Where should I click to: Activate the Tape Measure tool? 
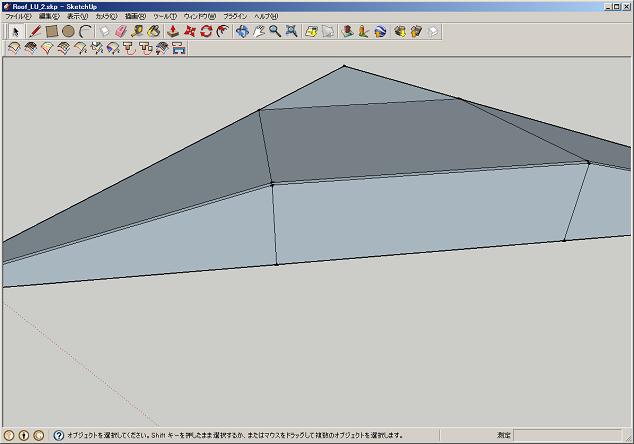(137, 31)
